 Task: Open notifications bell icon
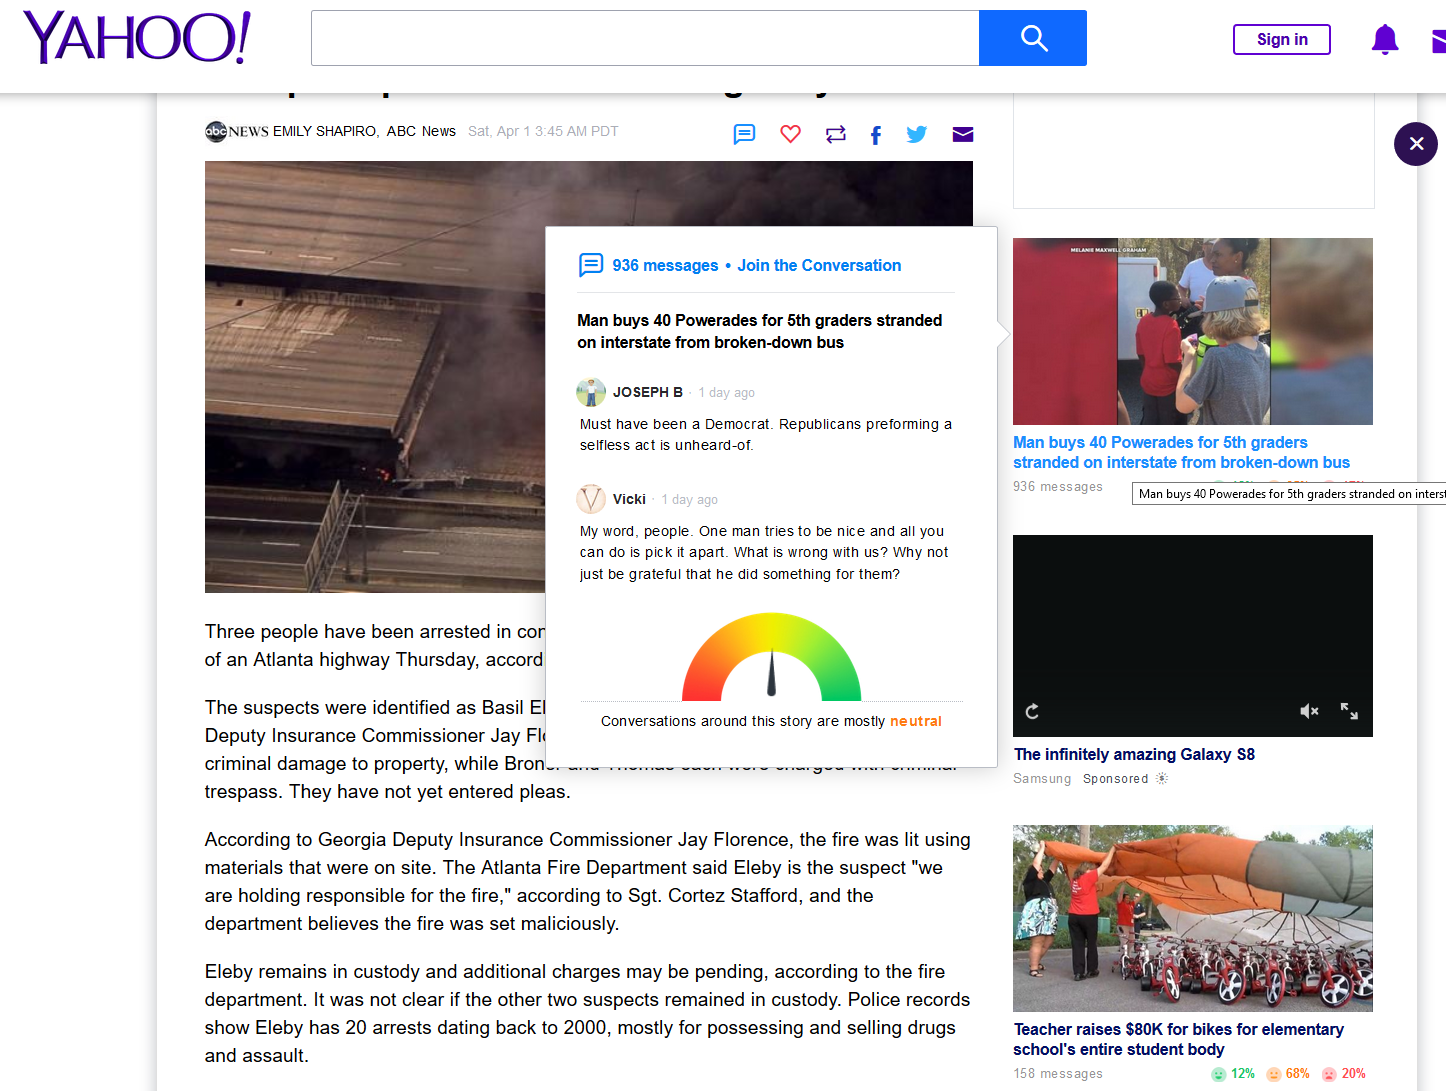[x=1384, y=40]
